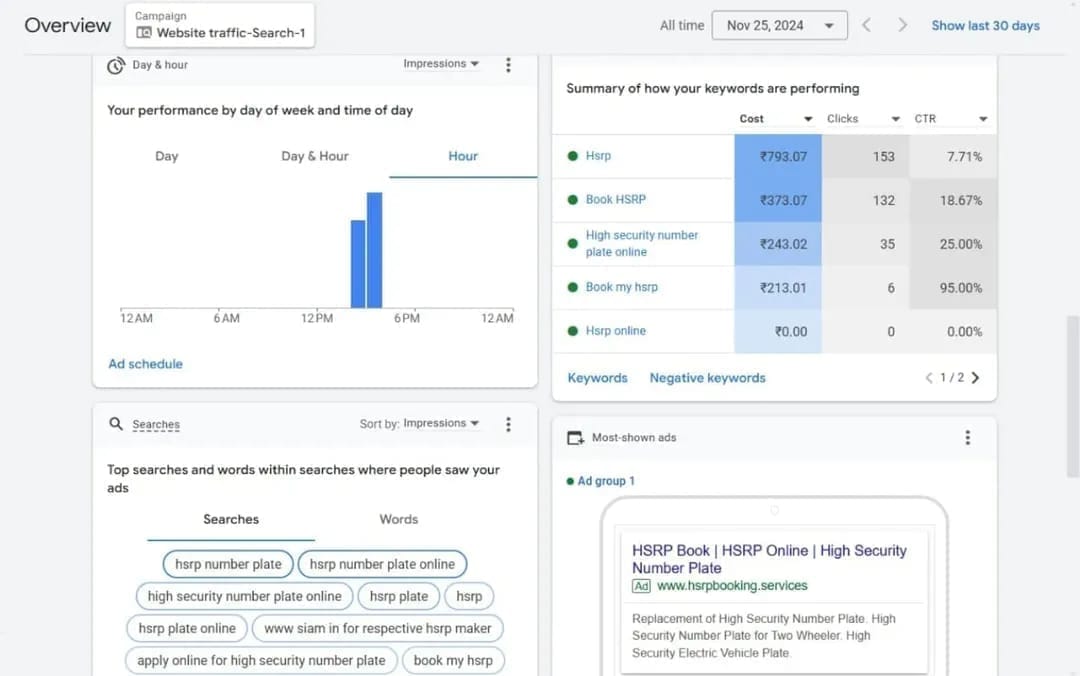Click green status dot beside Hsrp keyword
This screenshot has height=676, width=1080.
click(573, 156)
